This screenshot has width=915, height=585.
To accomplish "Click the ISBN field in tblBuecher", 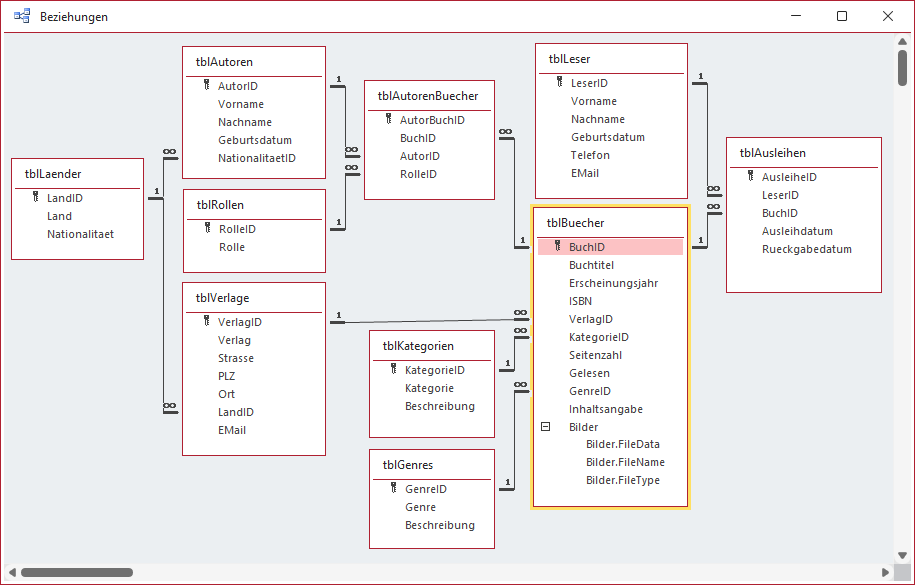I will click(x=581, y=301).
